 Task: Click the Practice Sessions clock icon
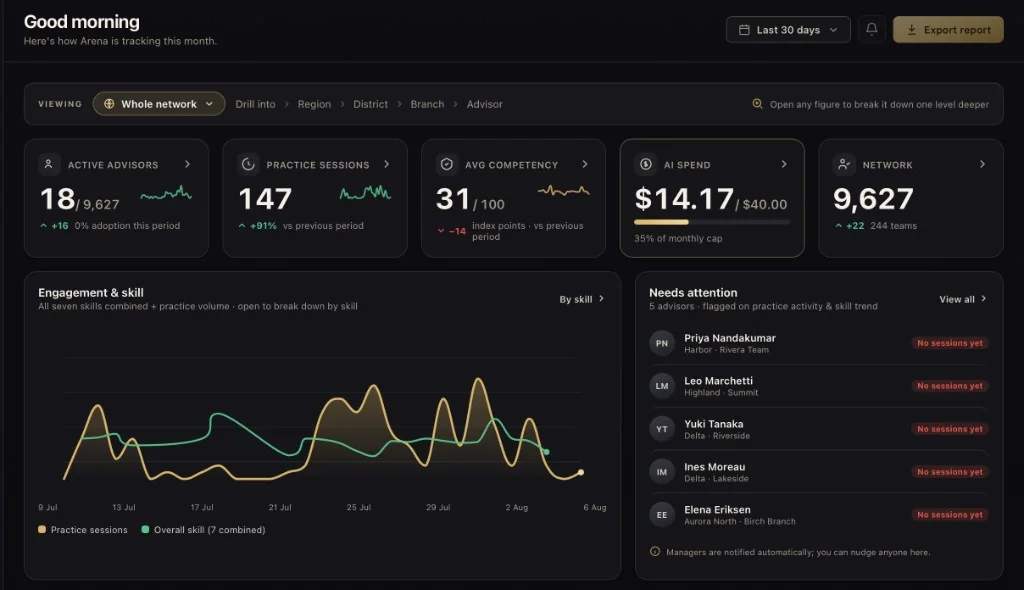tap(248, 165)
